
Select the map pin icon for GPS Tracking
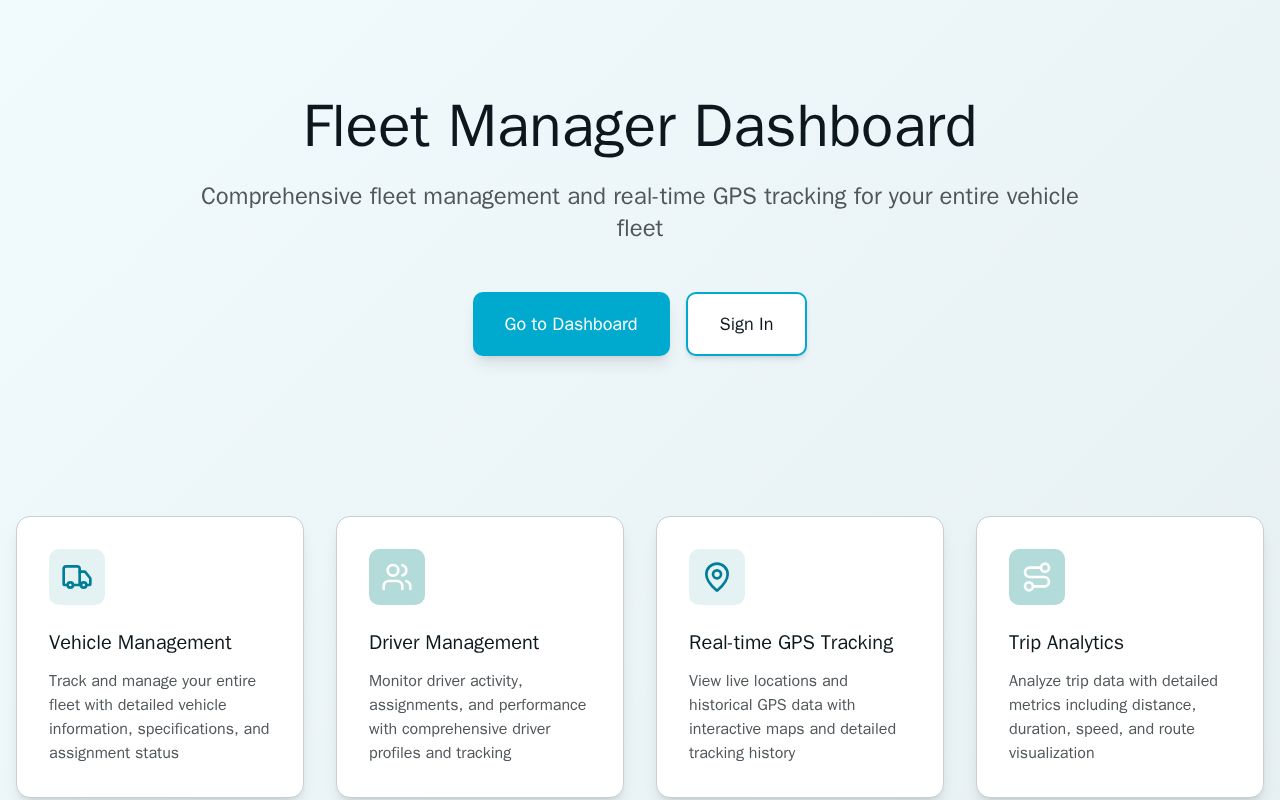717,577
